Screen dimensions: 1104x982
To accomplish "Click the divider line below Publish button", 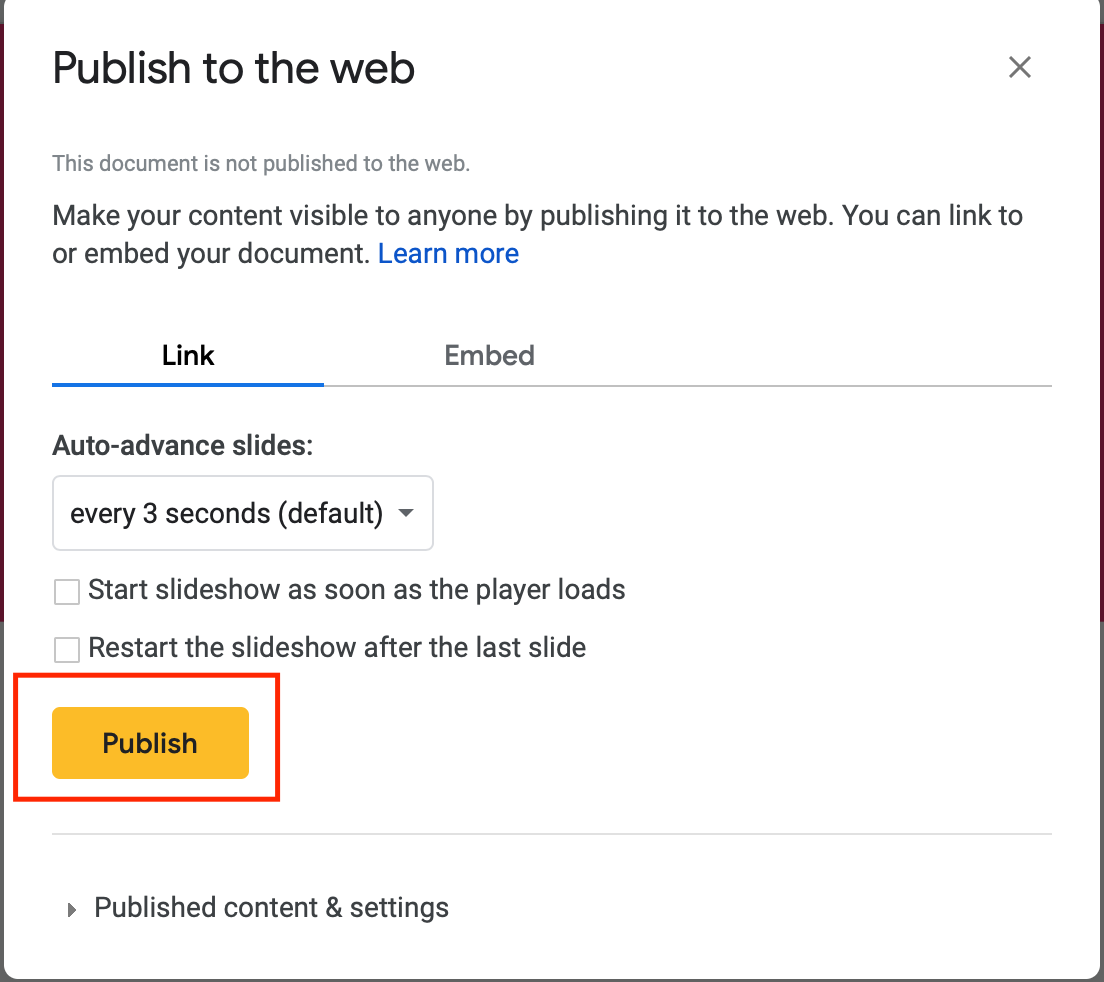I will (552, 834).
